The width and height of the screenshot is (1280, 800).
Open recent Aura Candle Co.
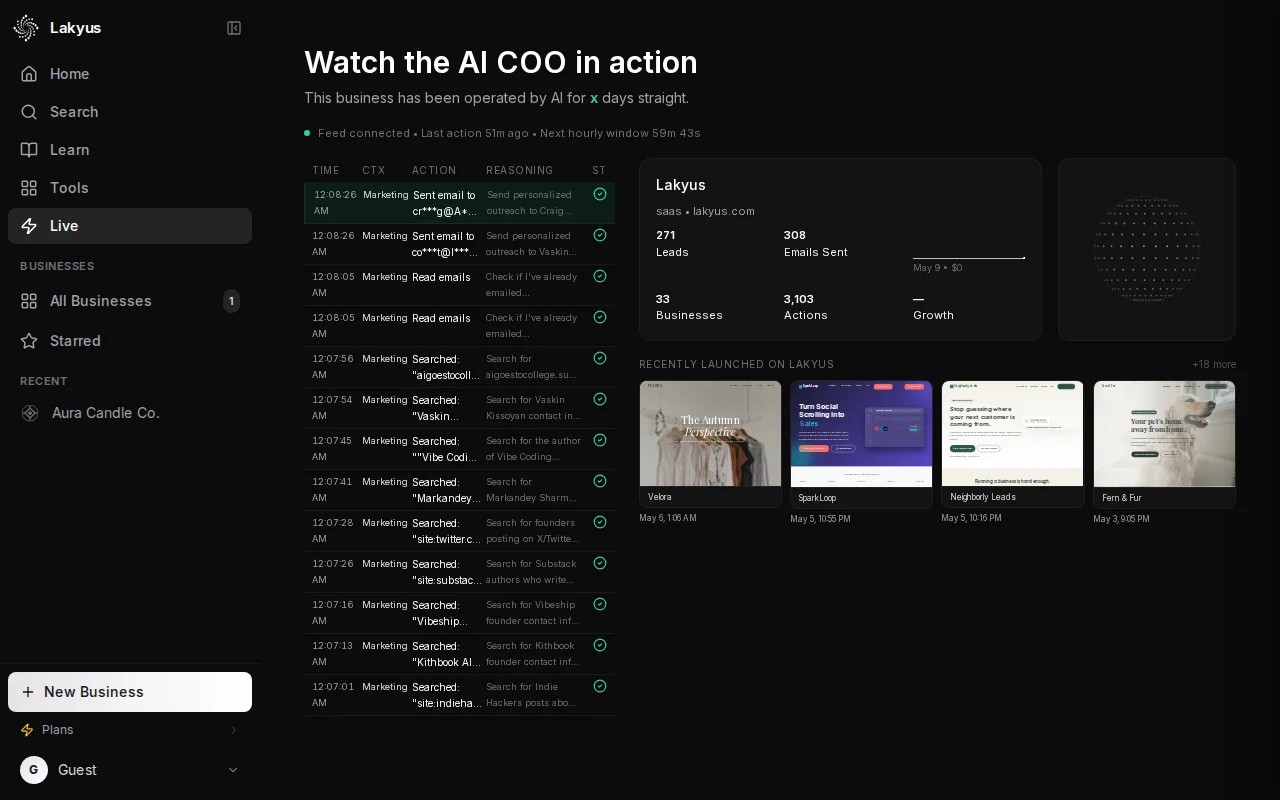click(130, 413)
